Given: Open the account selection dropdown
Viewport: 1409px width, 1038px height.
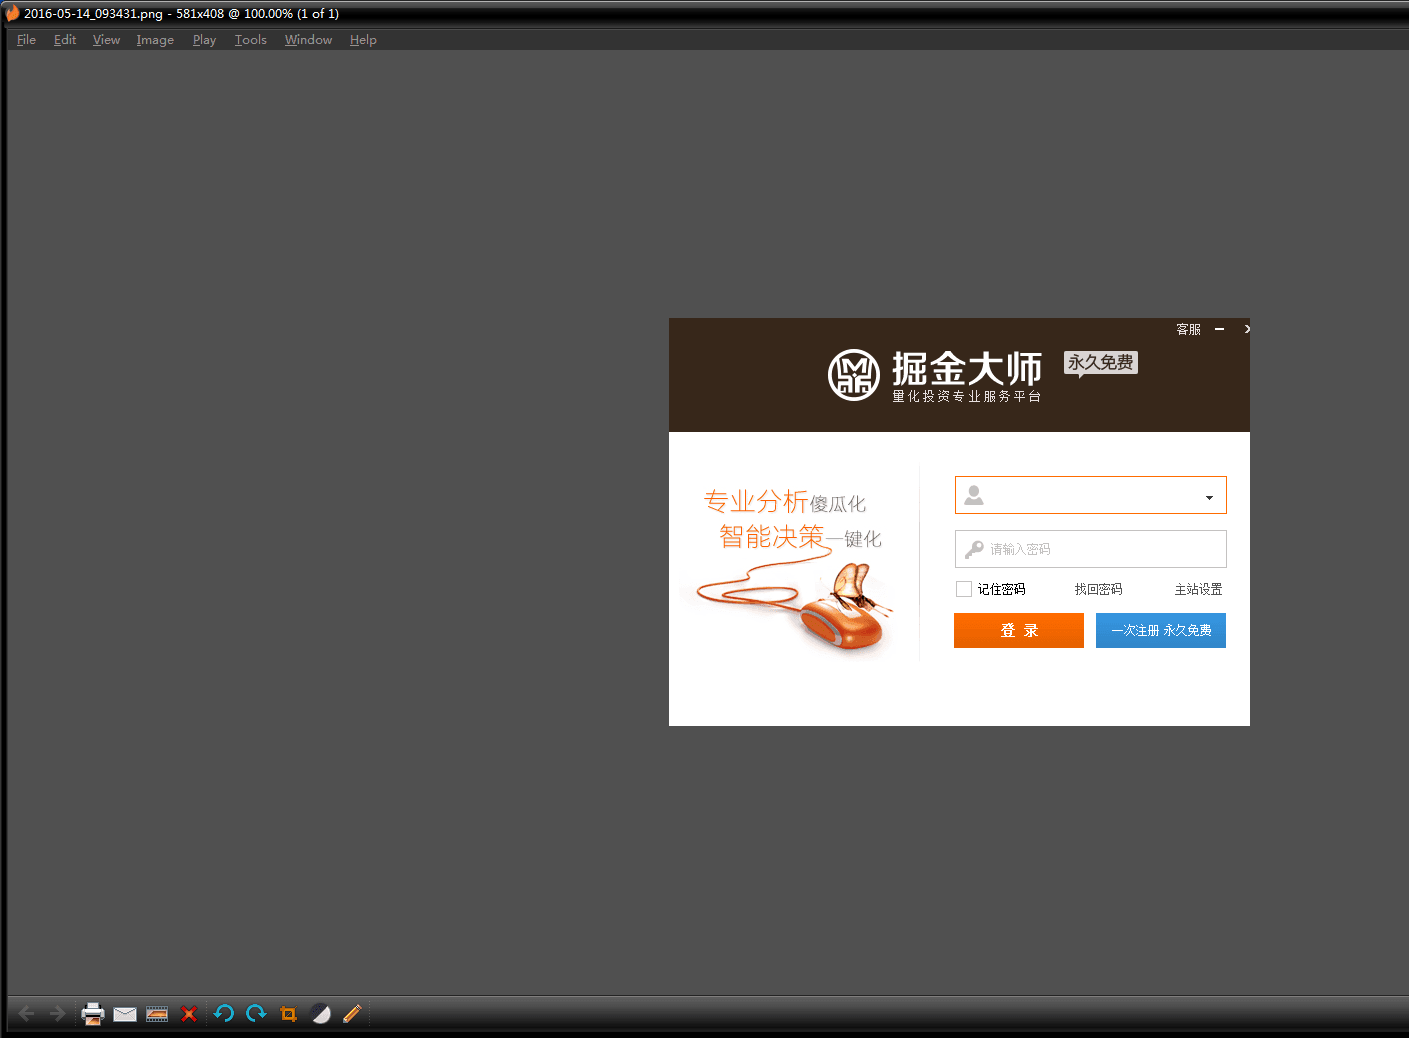Looking at the screenshot, I should (1209, 495).
